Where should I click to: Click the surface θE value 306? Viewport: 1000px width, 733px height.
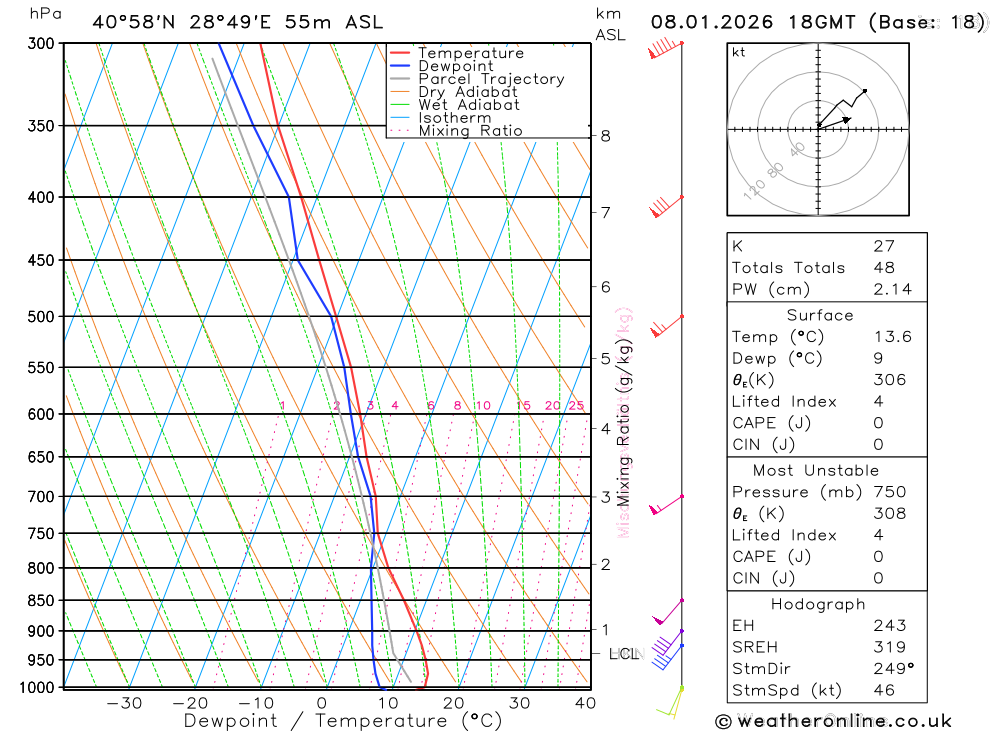890,380
